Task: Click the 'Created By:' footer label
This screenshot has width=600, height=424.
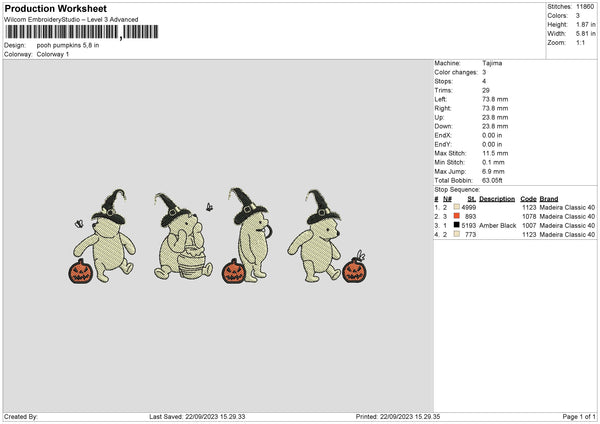Action: click(x=21, y=417)
